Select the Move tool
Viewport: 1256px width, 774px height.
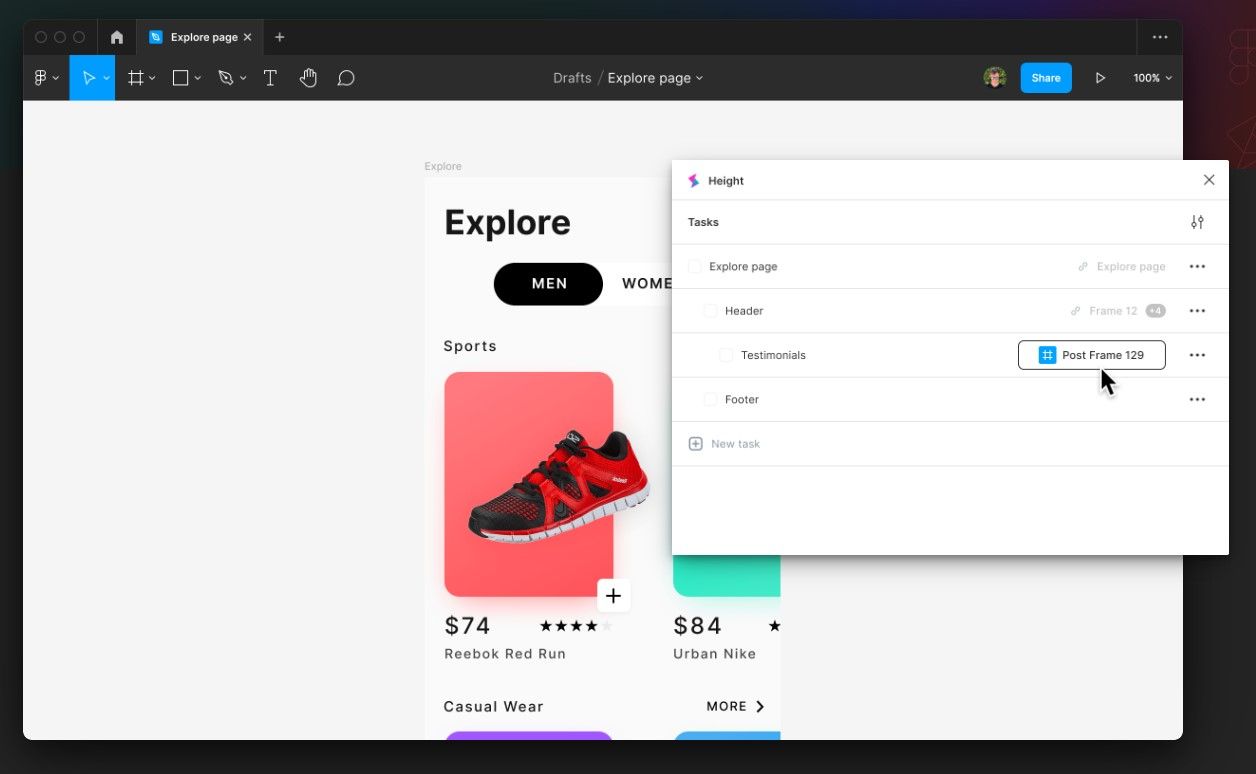point(90,77)
